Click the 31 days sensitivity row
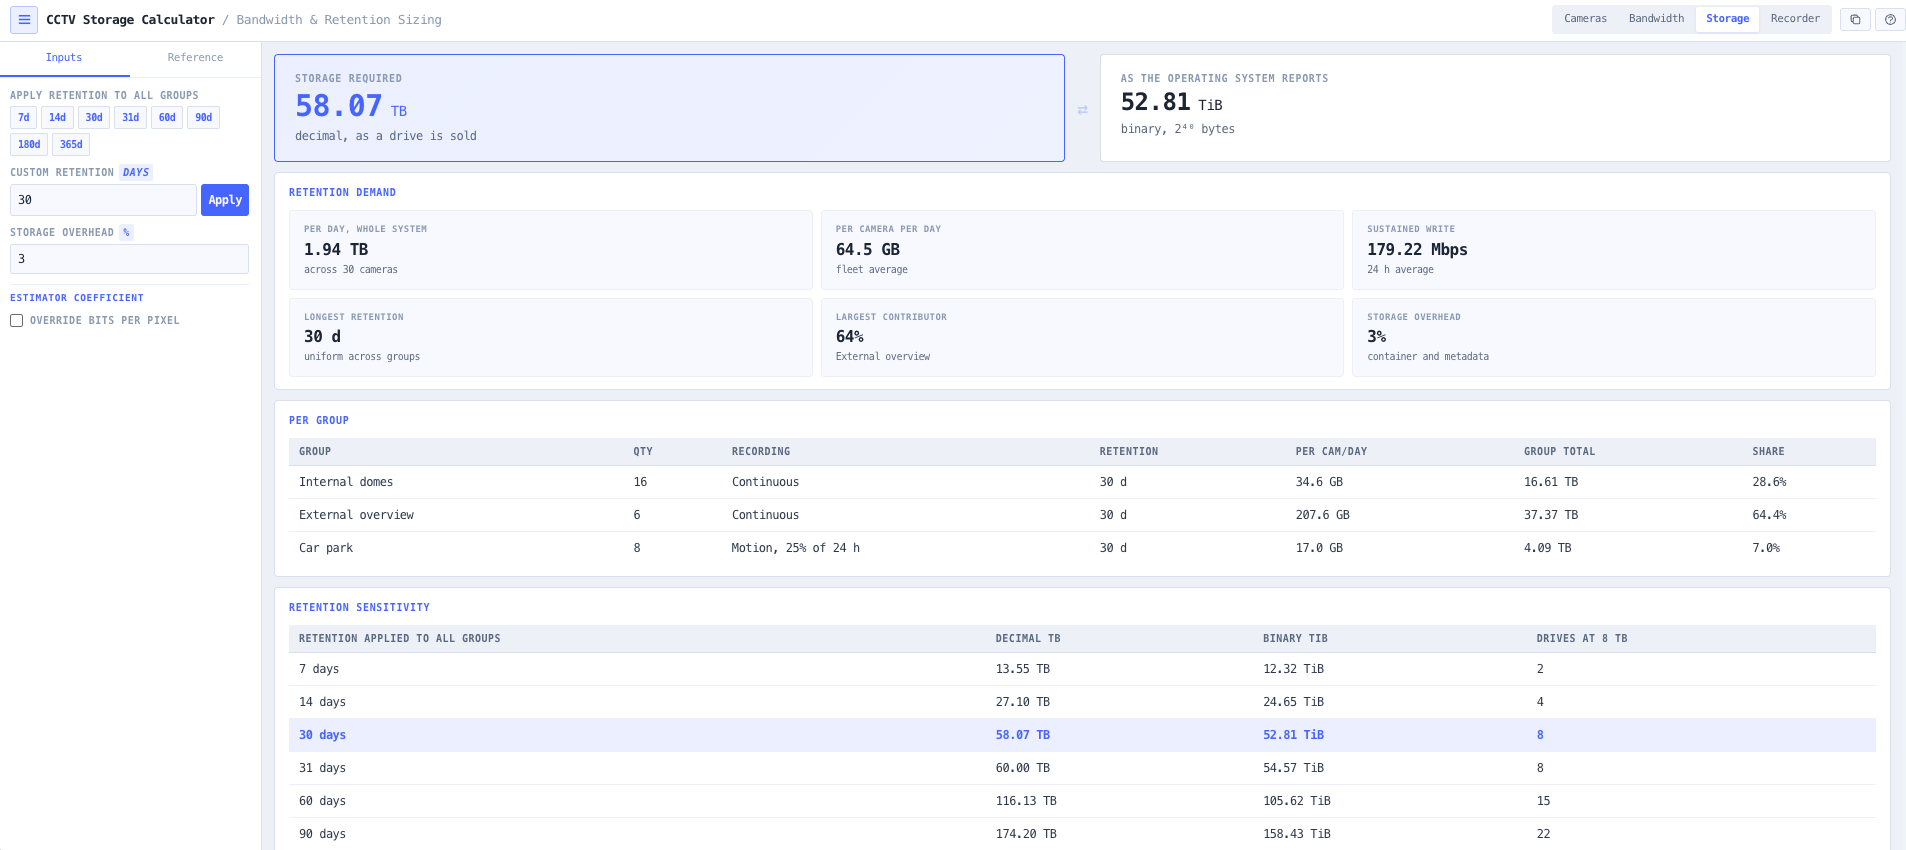The image size is (1906, 850). [1082, 768]
